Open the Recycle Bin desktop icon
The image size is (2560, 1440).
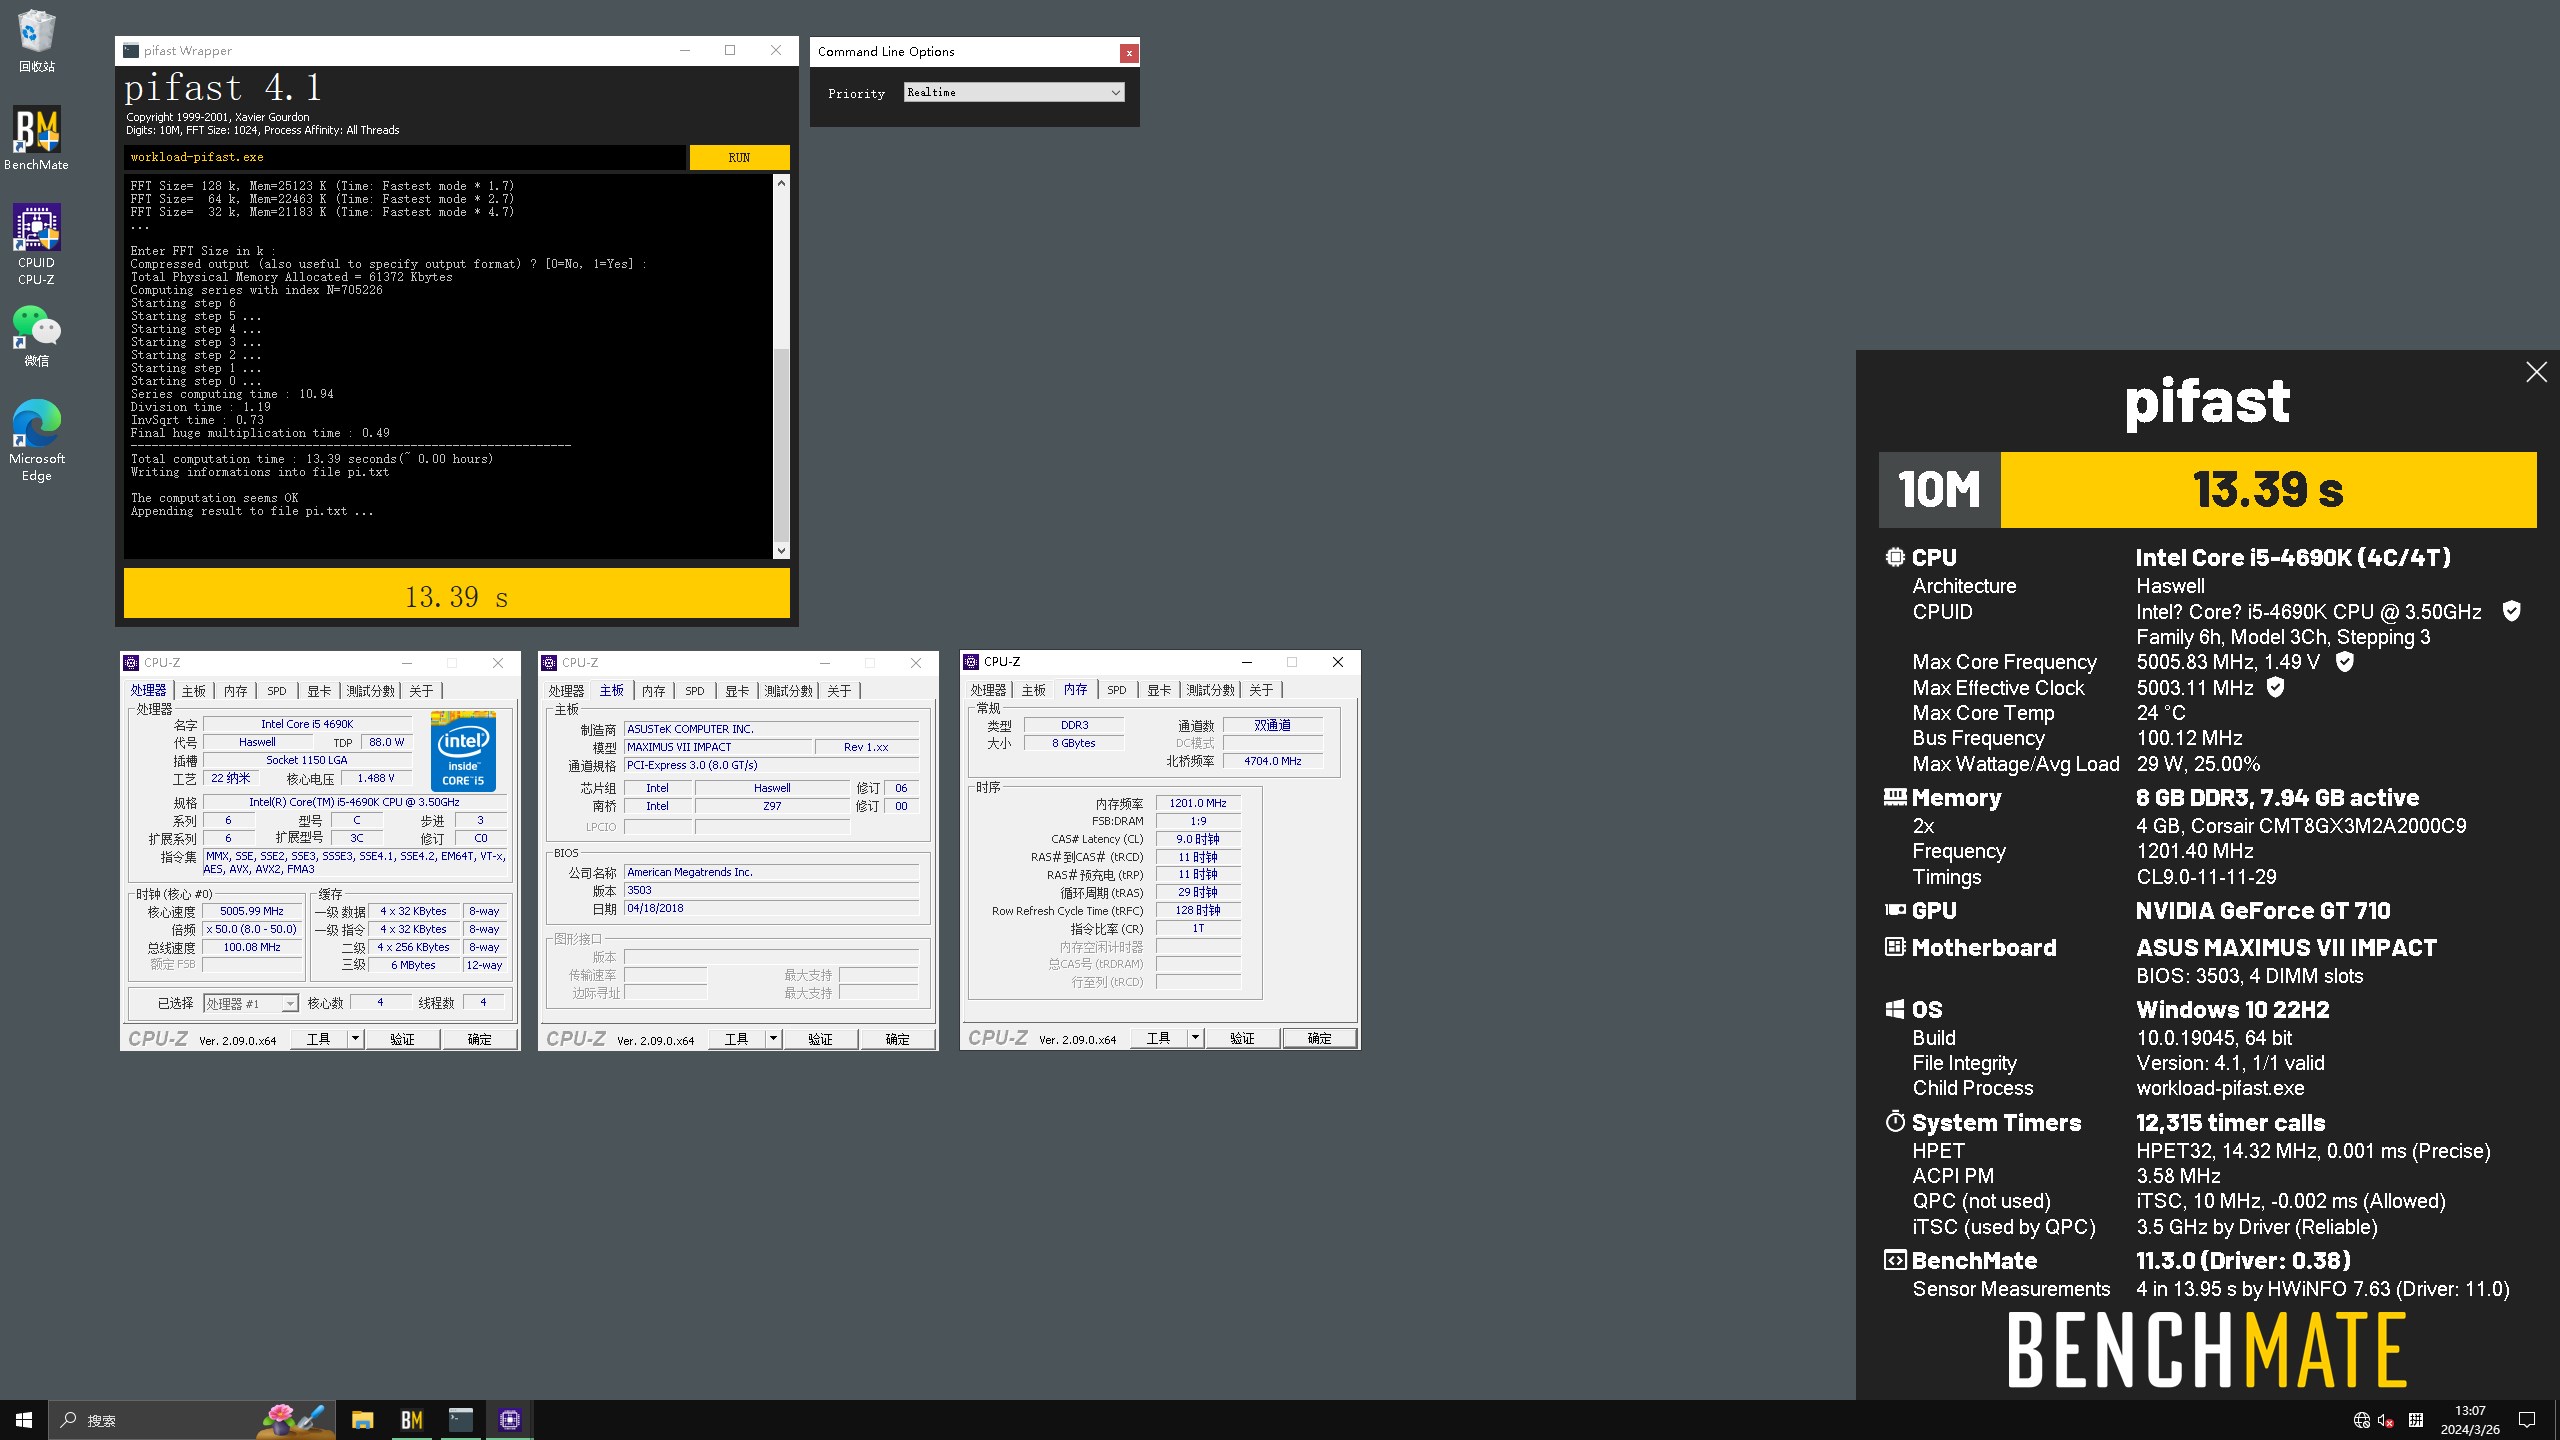click(x=36, y=40)
